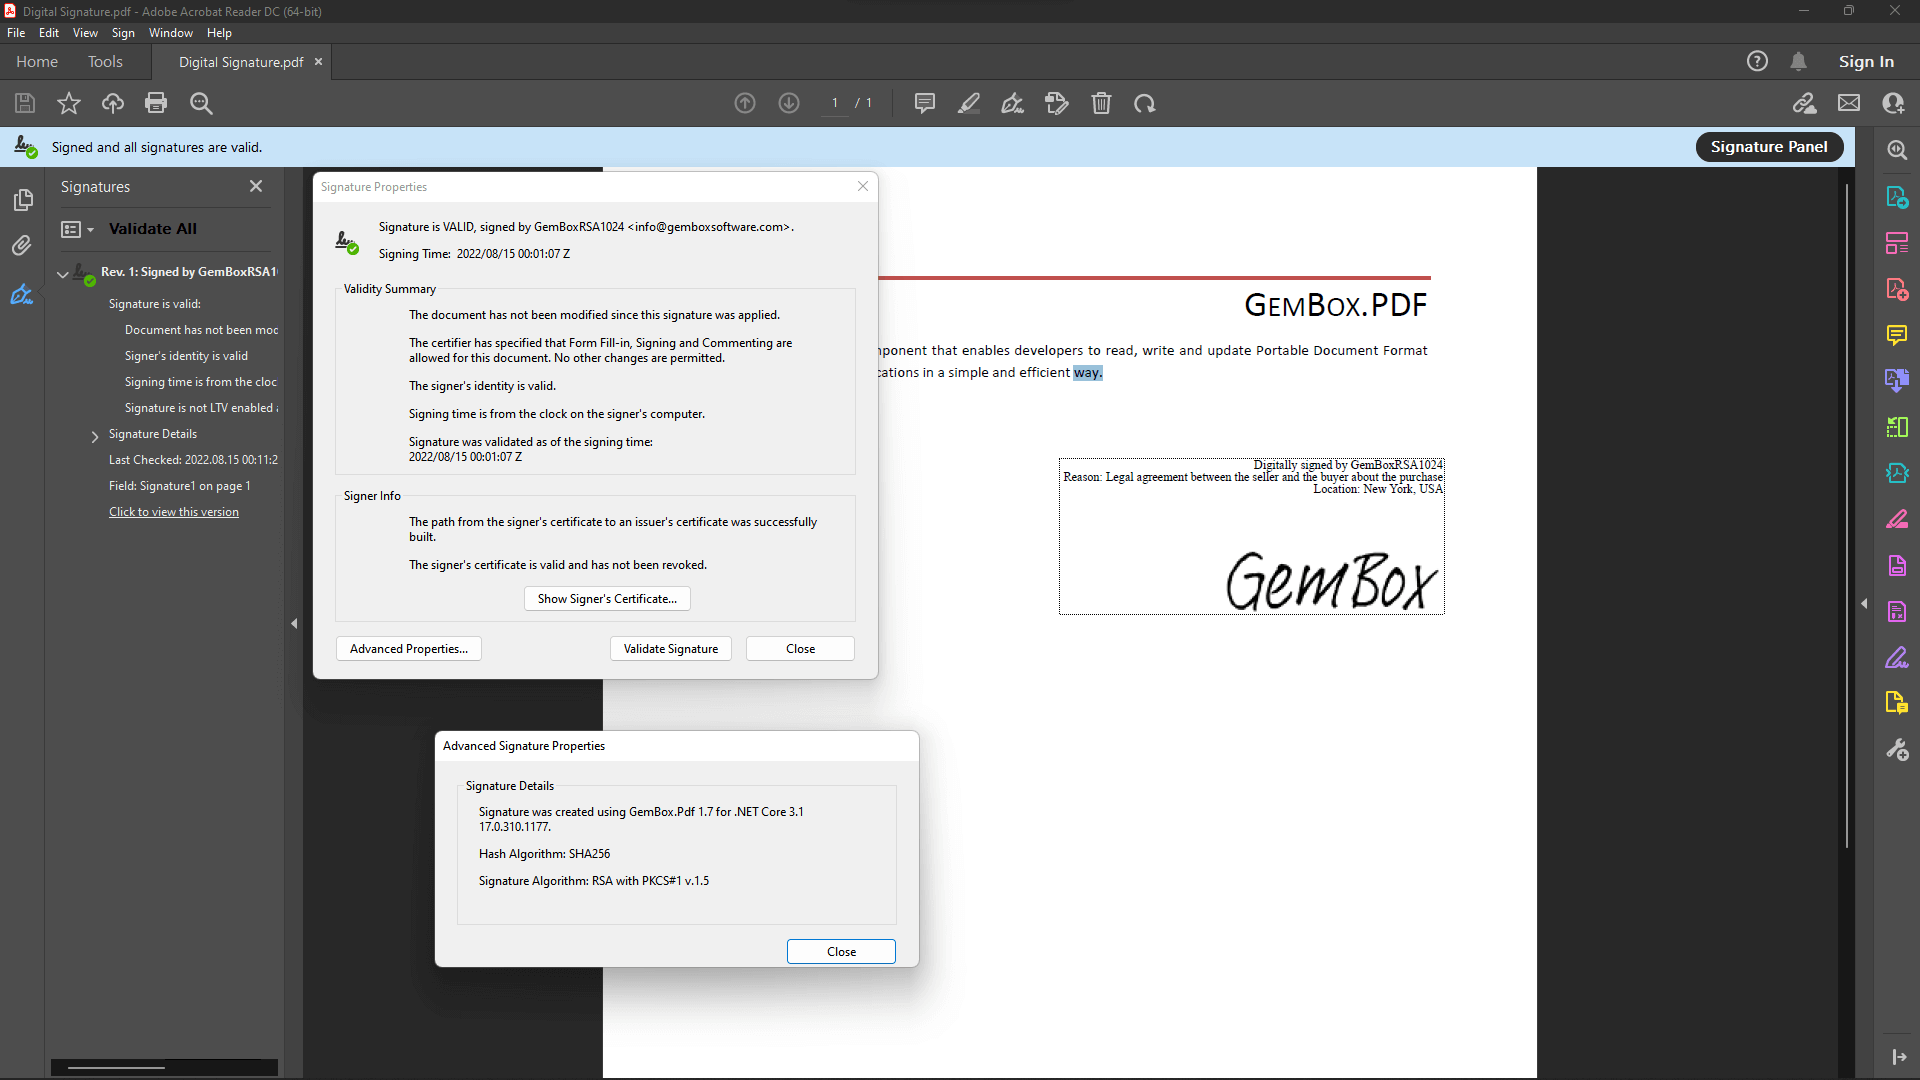Image resolution: width=1920 pixels, height=1080 pixels.
Task: Open the Window menu
Action: pos(170,33)
